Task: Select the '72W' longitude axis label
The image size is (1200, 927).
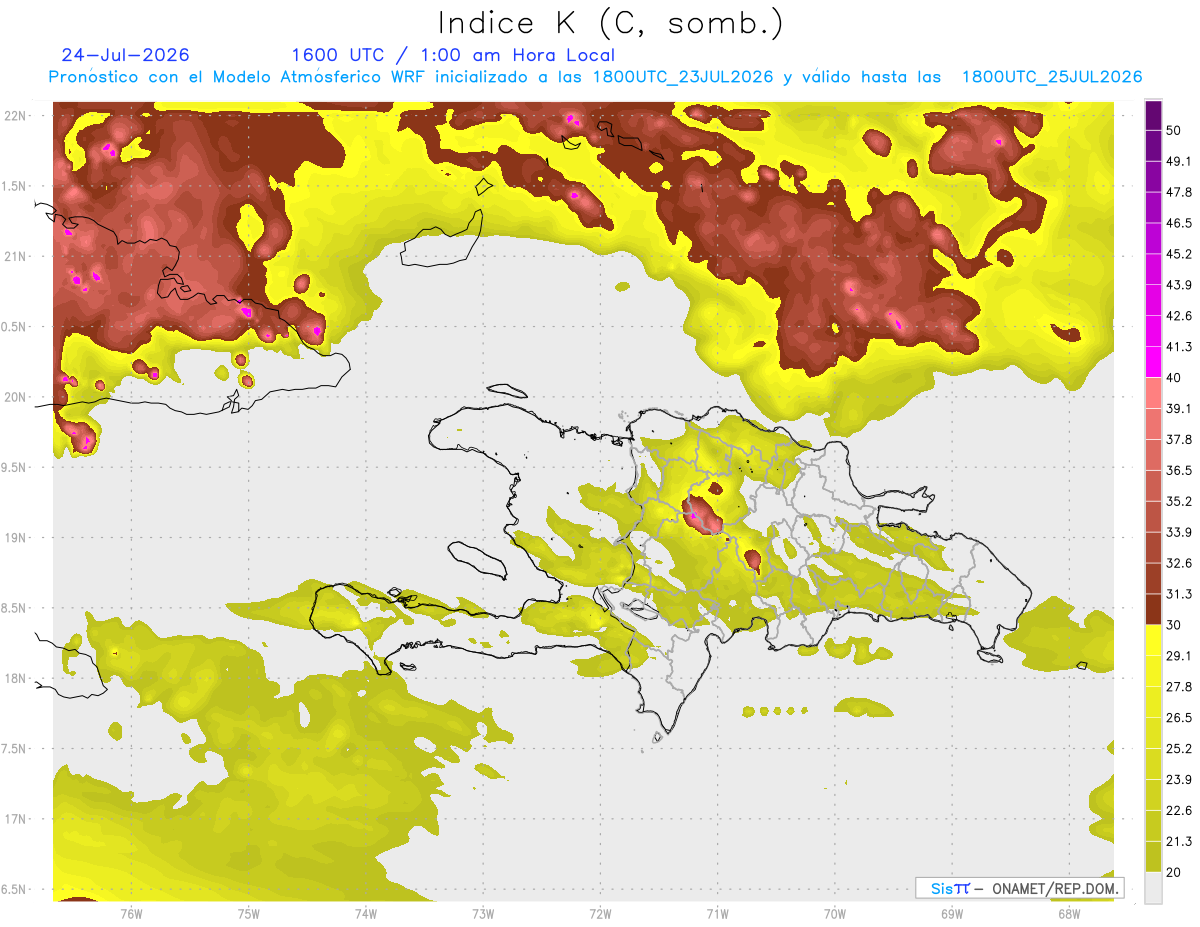Action: (x=601, y=913)
